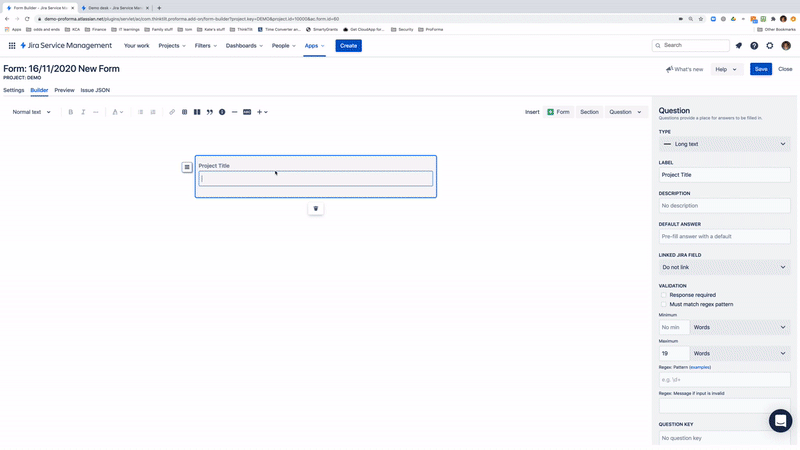Click the Jira Search box
This screenshot has height=450, width=800.
coord(691,45)
